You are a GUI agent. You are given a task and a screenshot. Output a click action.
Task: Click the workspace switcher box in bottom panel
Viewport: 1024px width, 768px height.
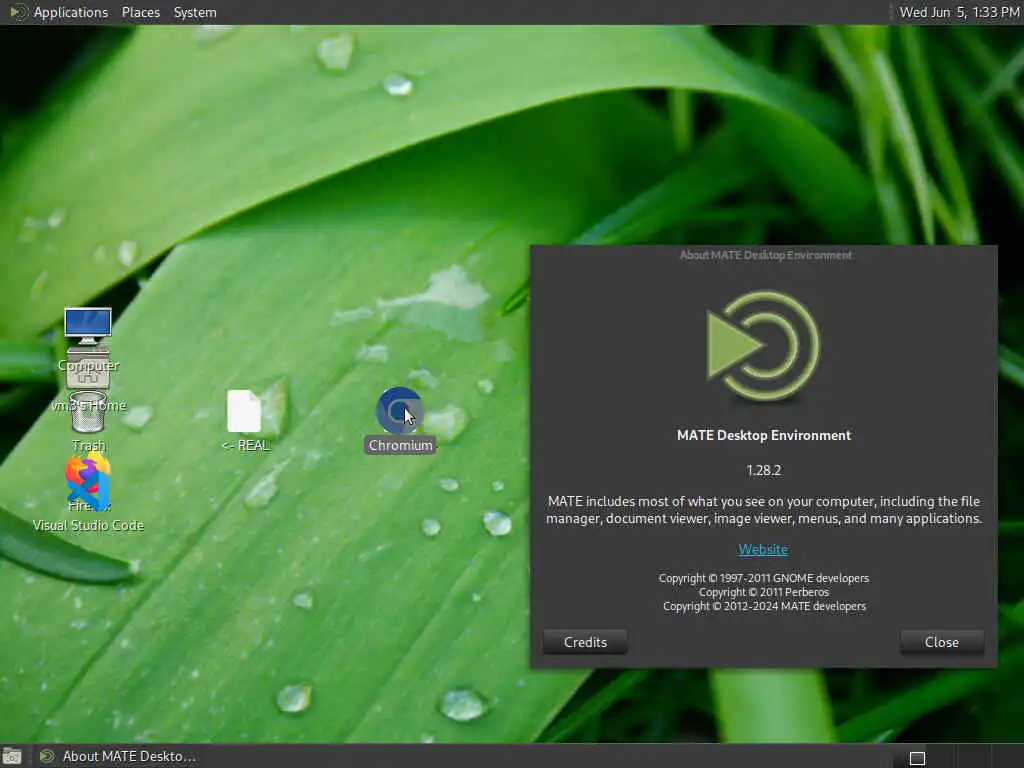coord(918,758)
